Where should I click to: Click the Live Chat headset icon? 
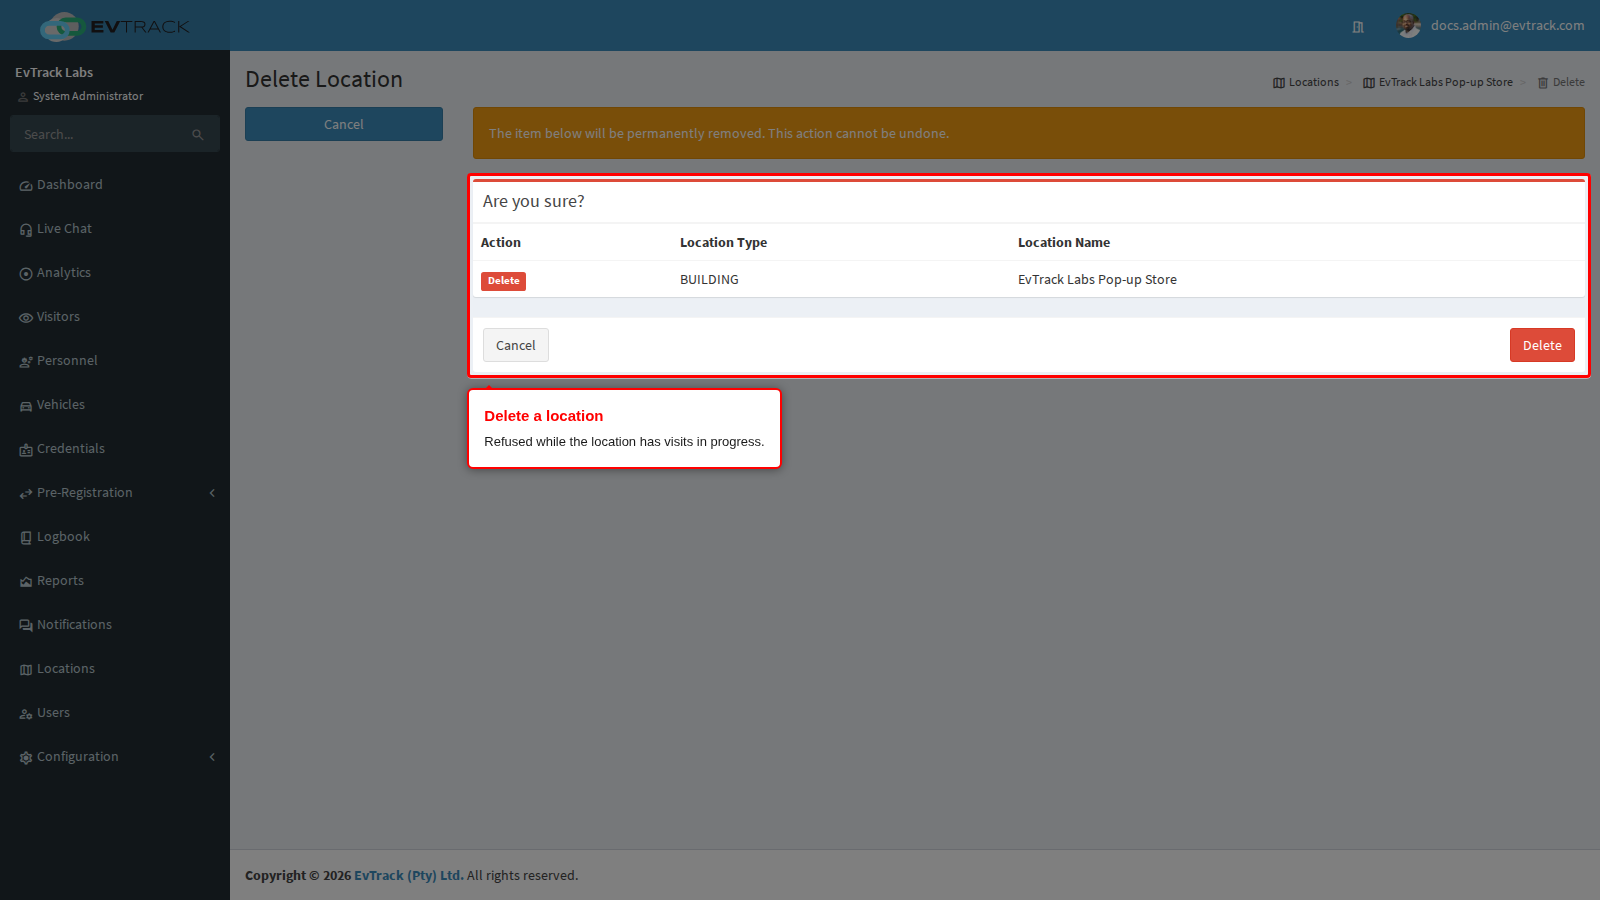point(26,230)
